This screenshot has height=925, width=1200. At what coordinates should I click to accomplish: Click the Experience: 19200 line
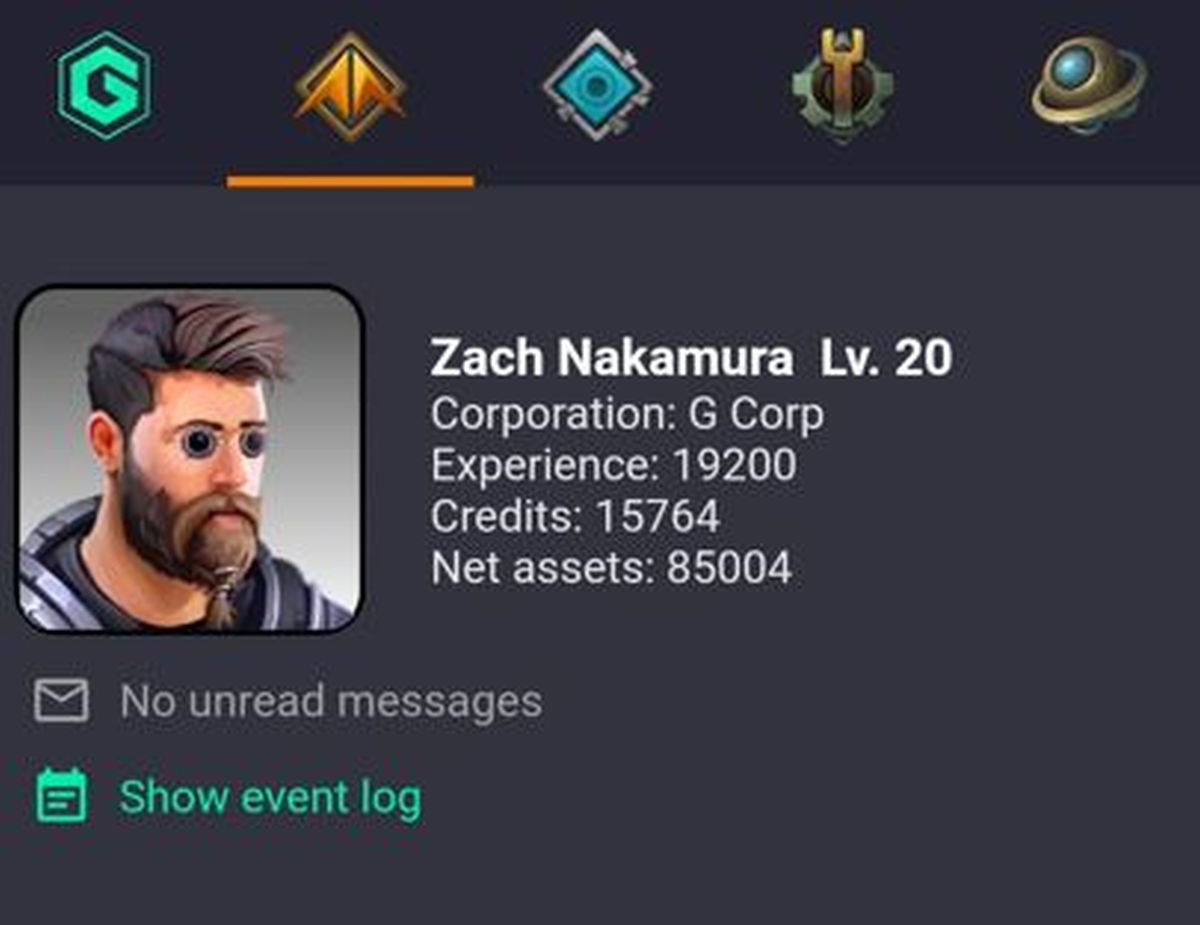point(614,465)
